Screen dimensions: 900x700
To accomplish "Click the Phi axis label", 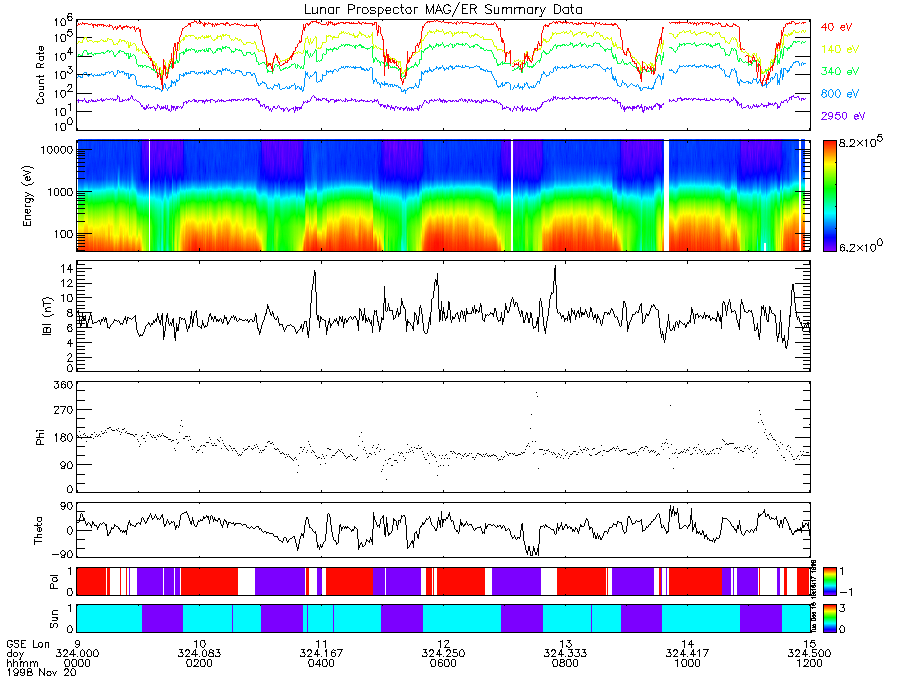I will (40, 437).
